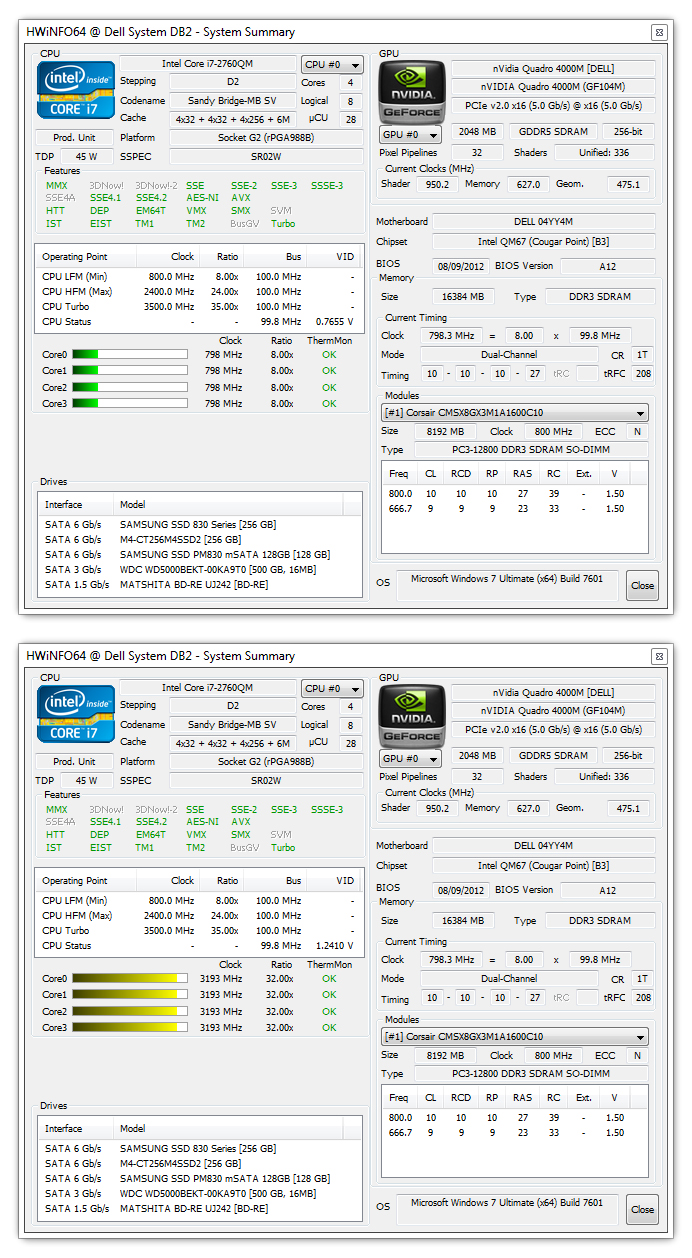Image resolution: width=692 pixels, height=1258 pixels.
Task: Click Core0 usage bar at 3193 MHz
Action: click(129, 978)
